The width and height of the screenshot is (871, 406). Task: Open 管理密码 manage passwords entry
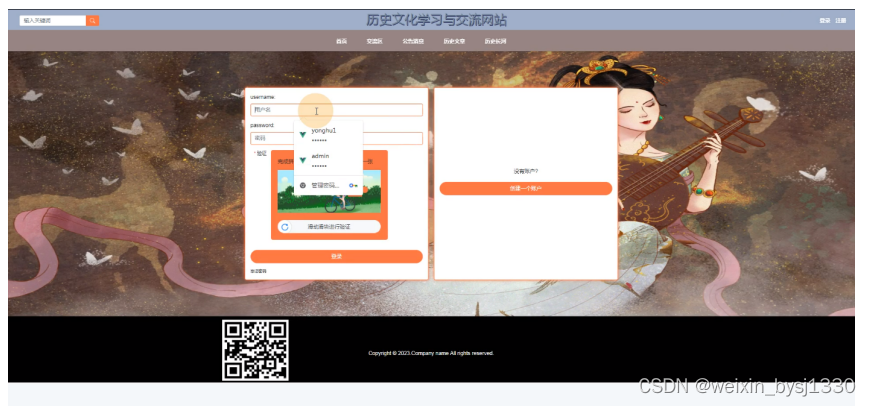click(328, 186)
